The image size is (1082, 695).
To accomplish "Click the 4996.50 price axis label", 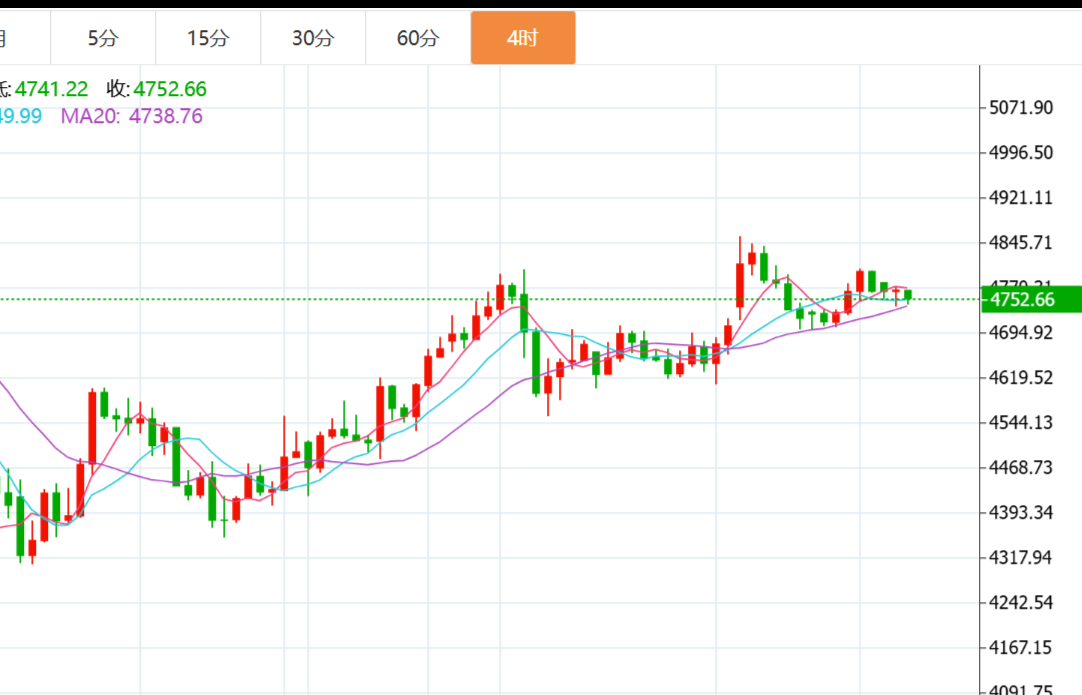I will [x=1020, y=153].
